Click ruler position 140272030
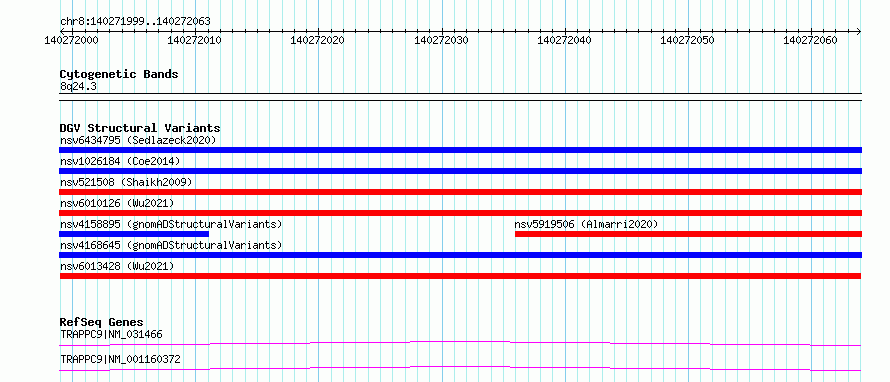 441,40
